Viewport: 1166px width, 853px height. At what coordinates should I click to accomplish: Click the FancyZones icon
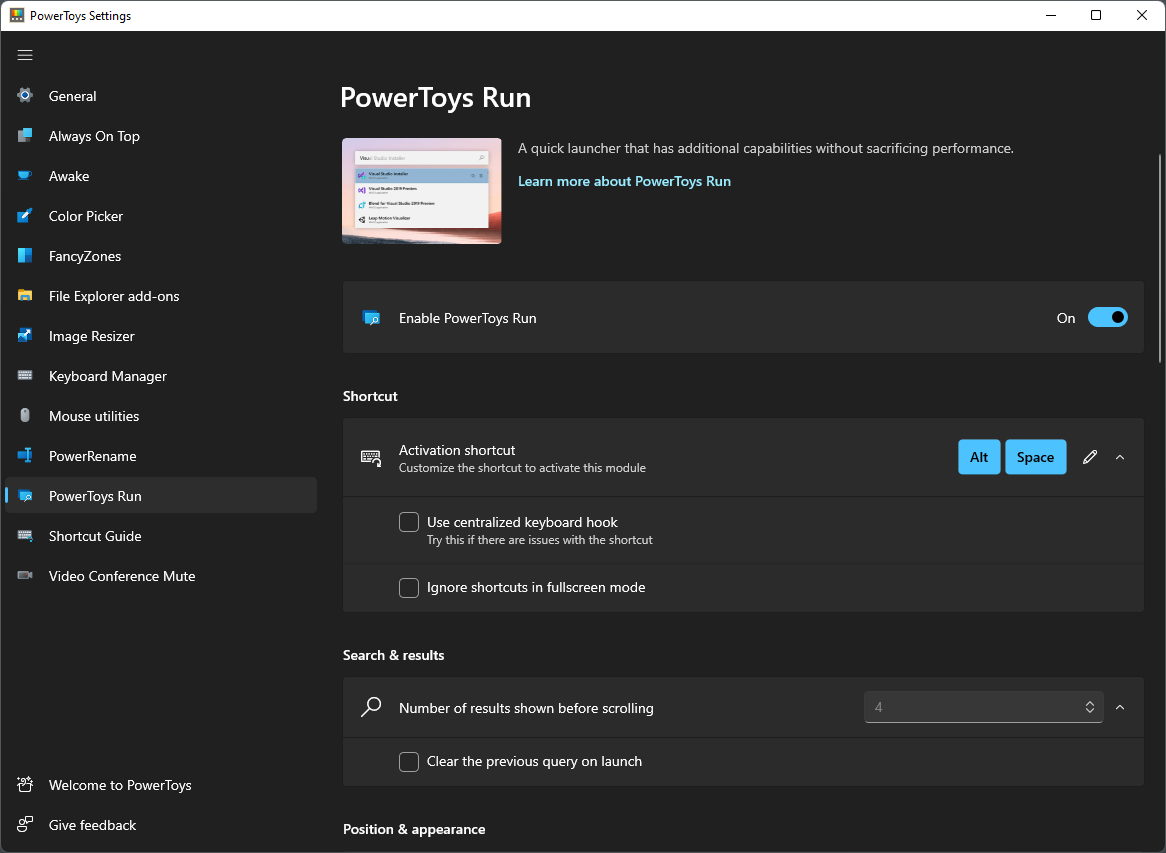(25, 256)
